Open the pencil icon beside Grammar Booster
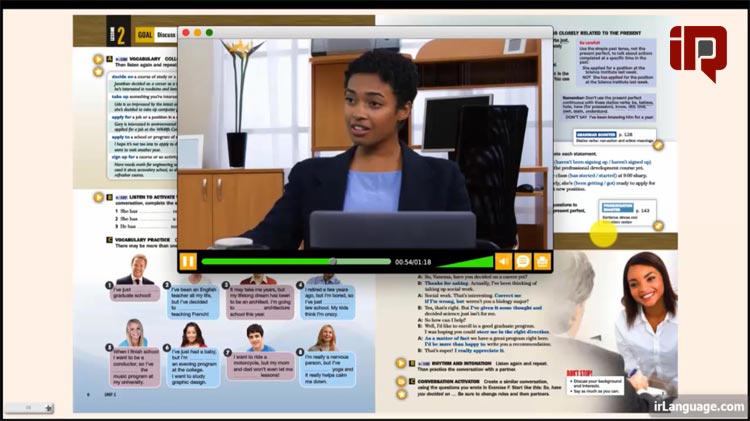Screen dimensions: 750x421 (x=659, y=145)
